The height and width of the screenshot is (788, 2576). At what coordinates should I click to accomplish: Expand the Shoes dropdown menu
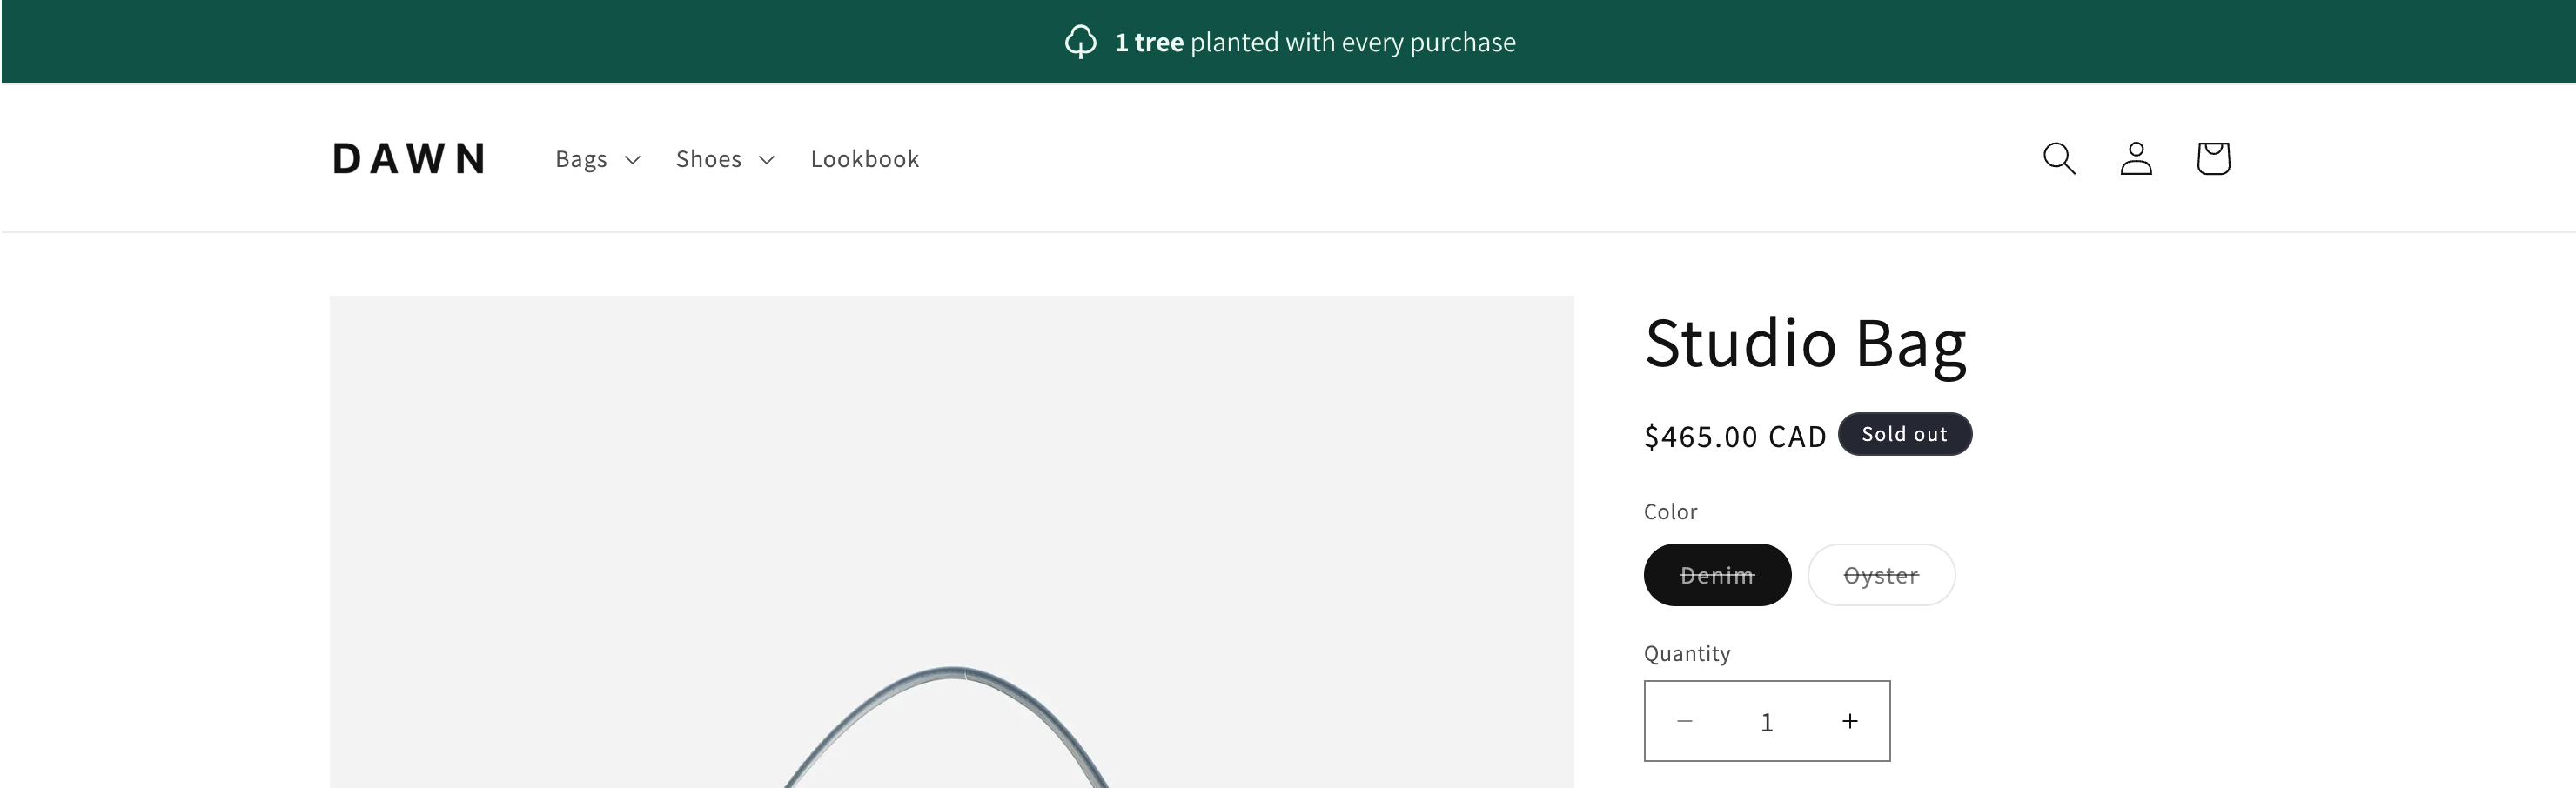pyautogui.click(x=709, y=159)
